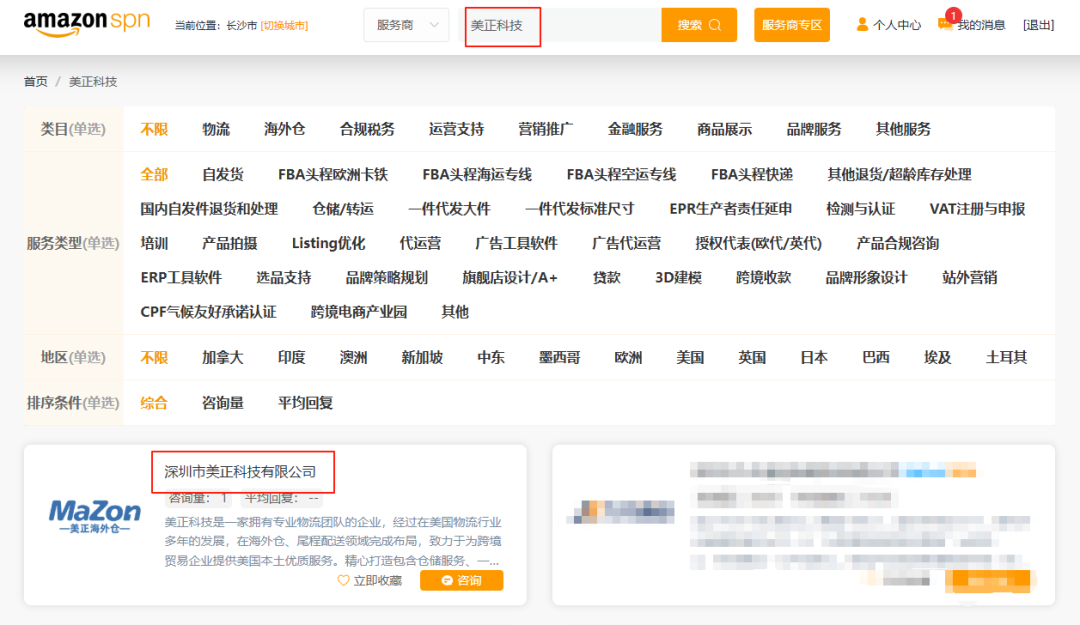Screen dimensions: 1080x625
Task: Filter by 一件代发大件
Action: [449, 209]
